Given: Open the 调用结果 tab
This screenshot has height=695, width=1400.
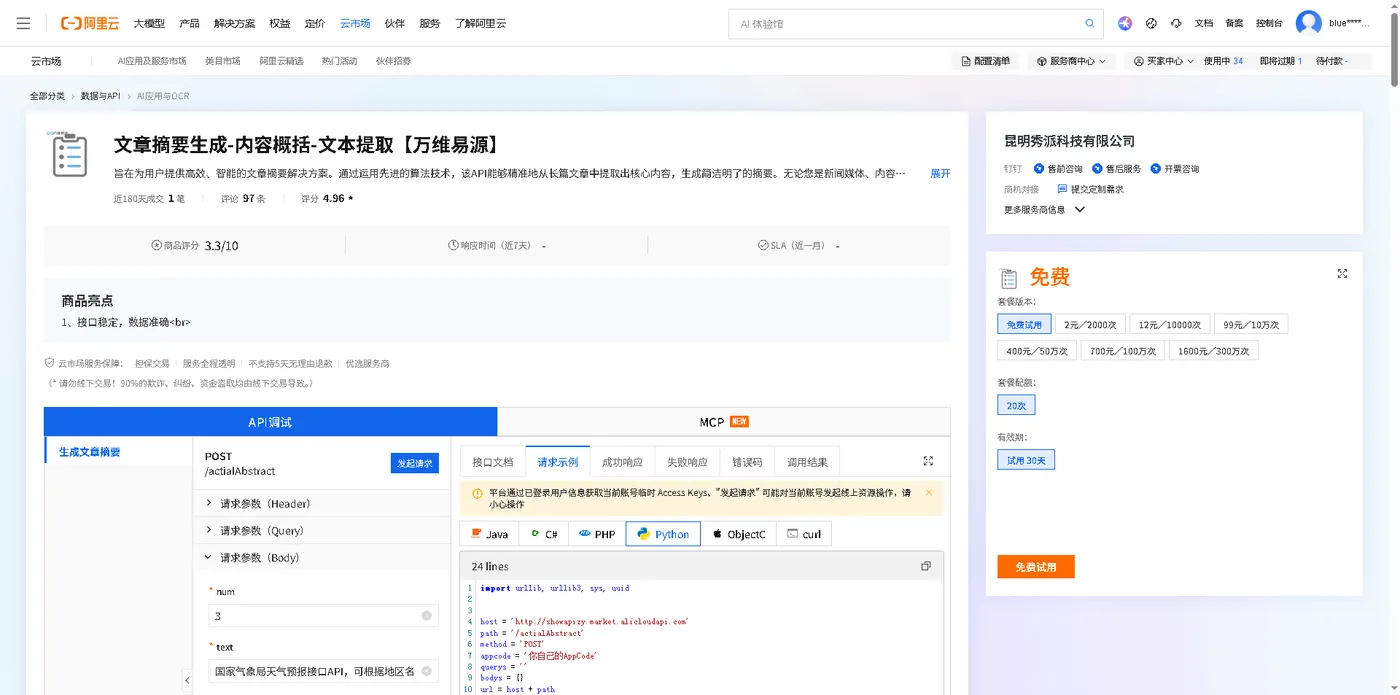Looking at the screenshot, I should click(x=807, y=462).
